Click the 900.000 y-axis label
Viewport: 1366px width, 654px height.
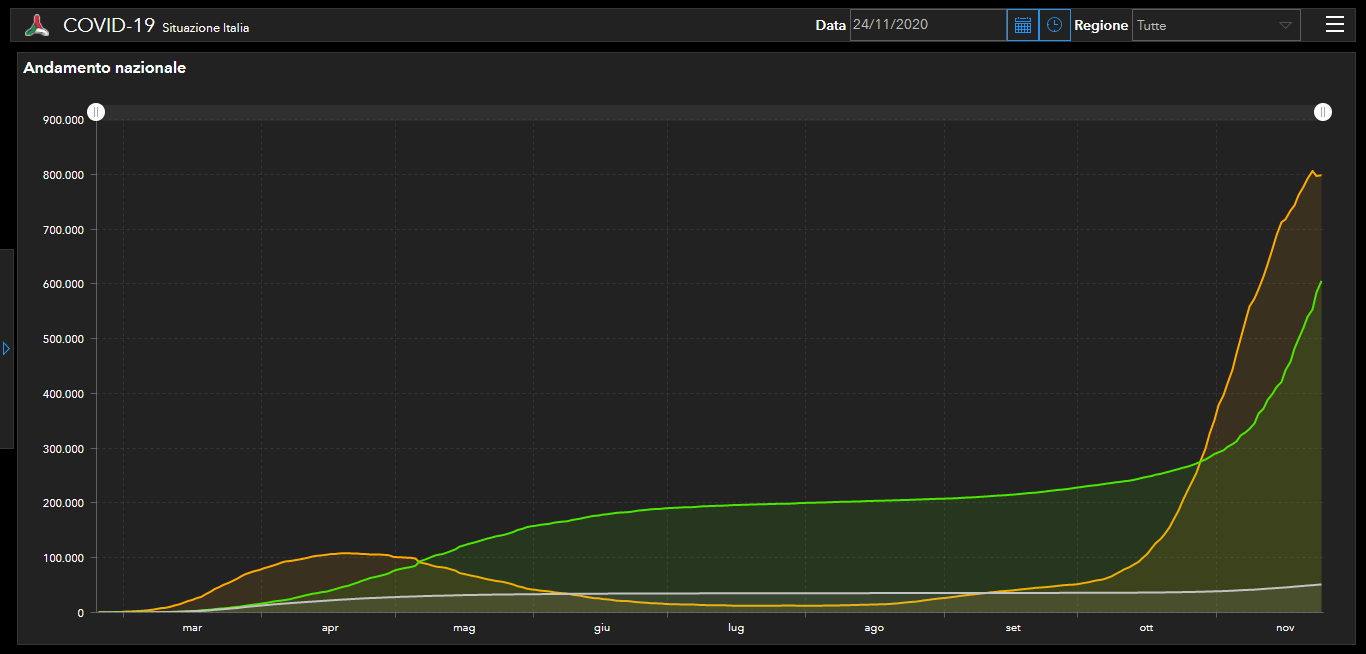click(62, 120)
